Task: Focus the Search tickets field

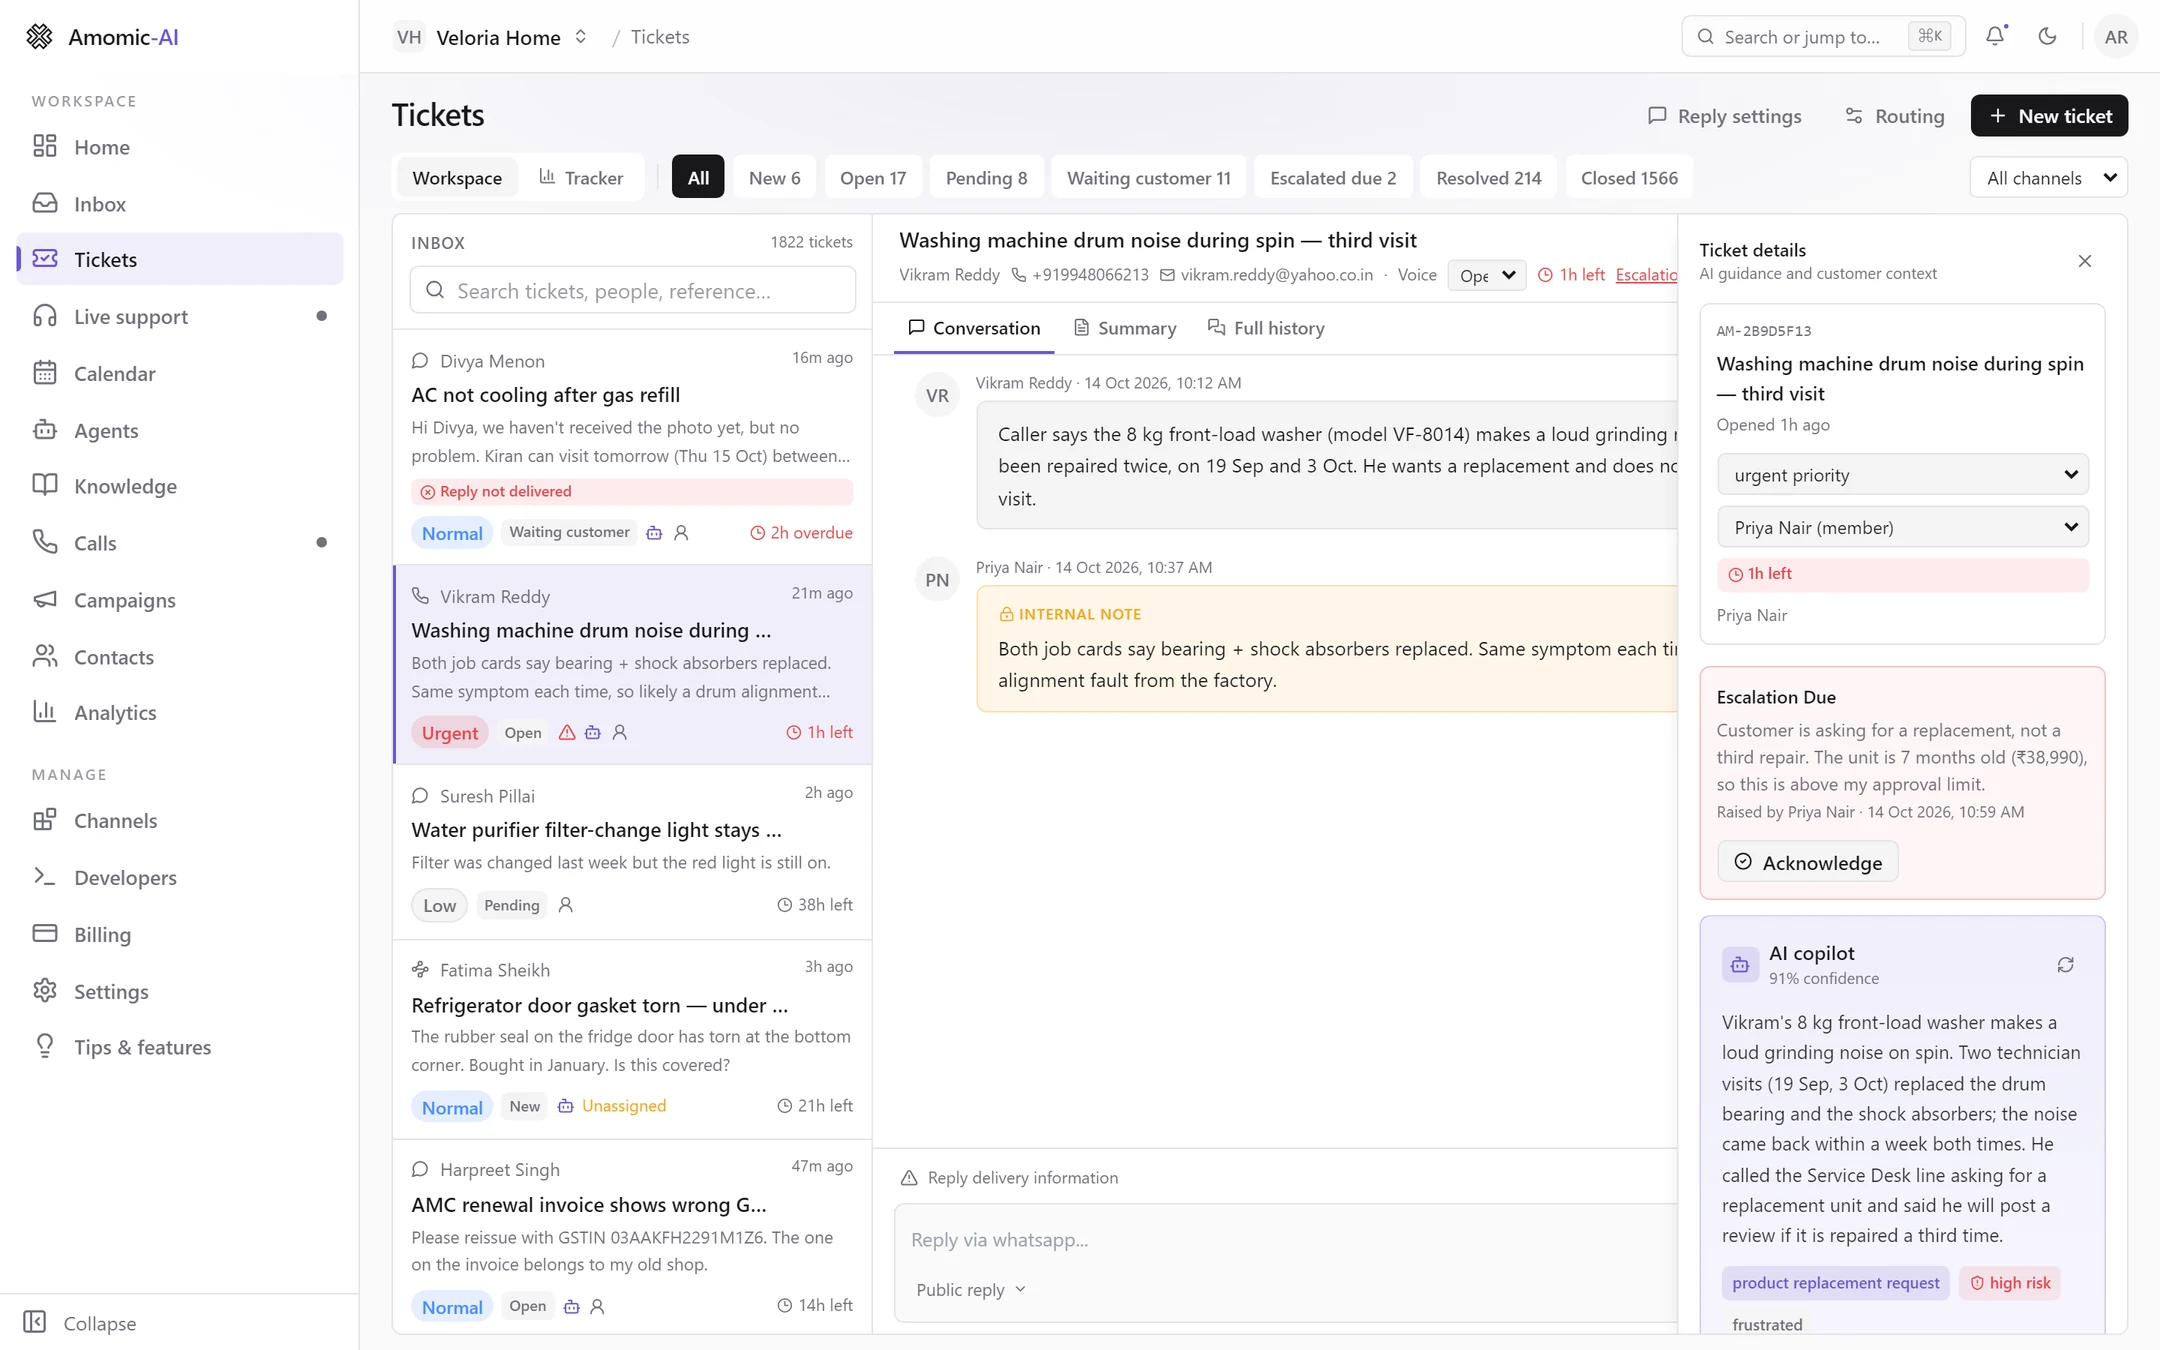Action: tap(632, 290)
